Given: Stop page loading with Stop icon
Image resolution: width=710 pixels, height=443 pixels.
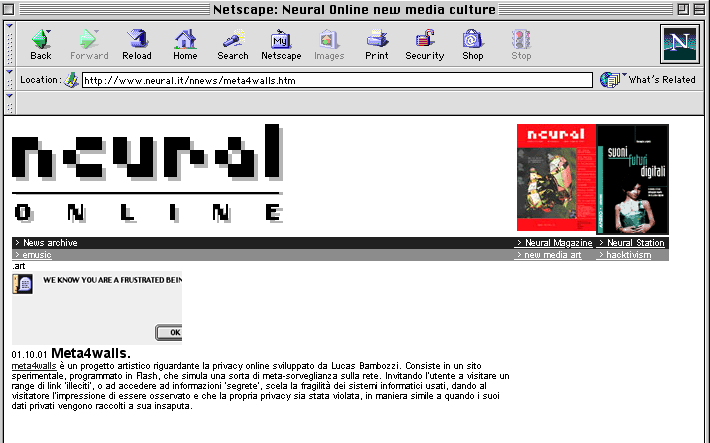Looking at the screenshot, I should 521,45.
